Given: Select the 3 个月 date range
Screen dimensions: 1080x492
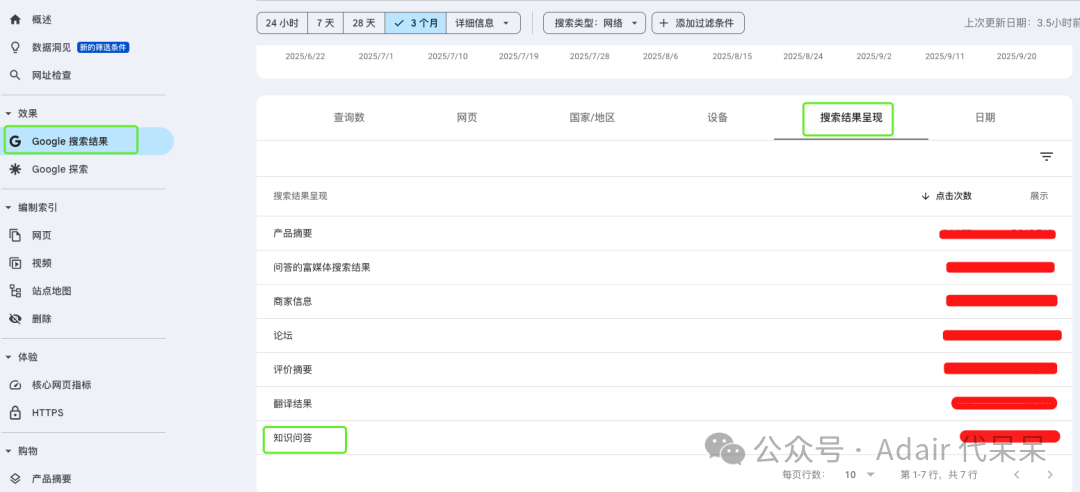Looking at the screenshot, I should click(415, 23).
